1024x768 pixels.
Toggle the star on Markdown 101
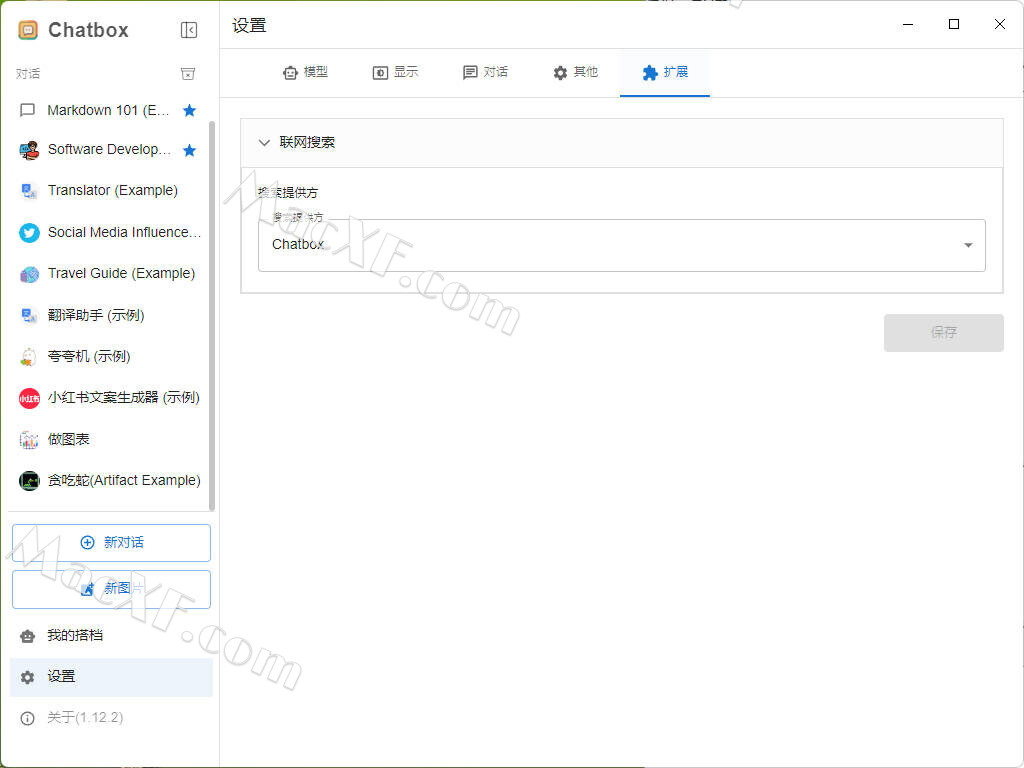[189, 110]
